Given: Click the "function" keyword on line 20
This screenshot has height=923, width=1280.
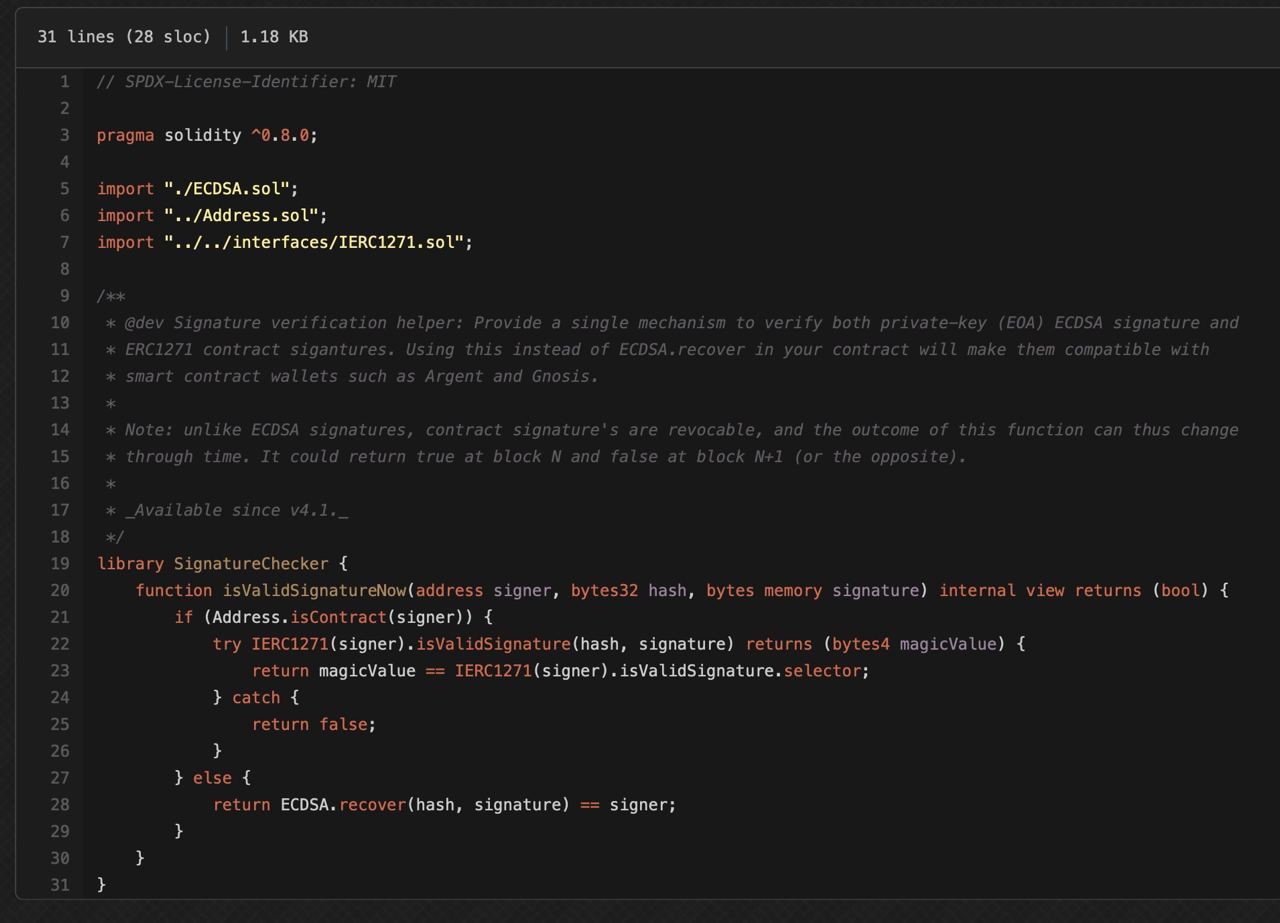Looking at the screenshot, I should (x=174, y=591).
